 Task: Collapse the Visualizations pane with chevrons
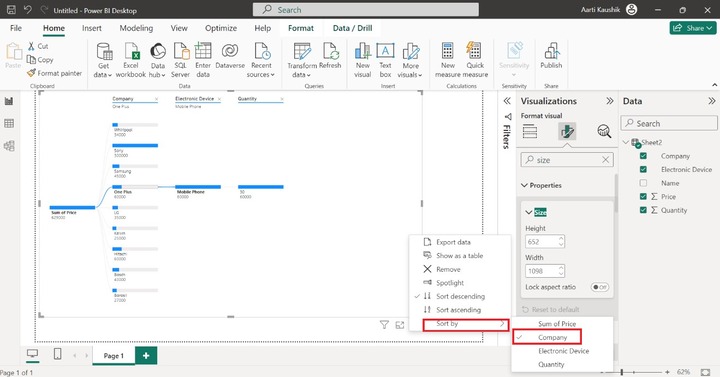pyautogui.click(x=609, y=101)
